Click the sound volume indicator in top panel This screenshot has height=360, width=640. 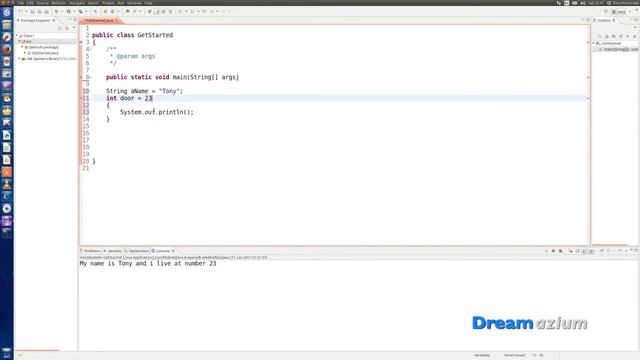tap(582, 3)
